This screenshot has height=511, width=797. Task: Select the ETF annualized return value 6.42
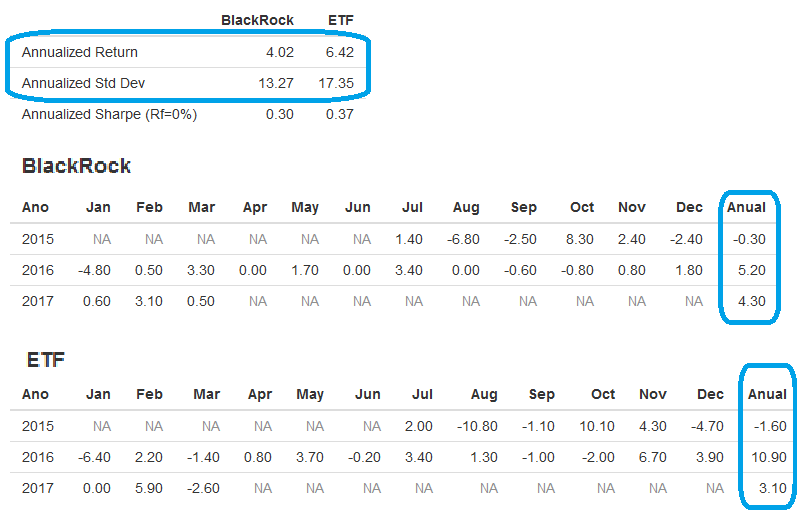point(339,52)
